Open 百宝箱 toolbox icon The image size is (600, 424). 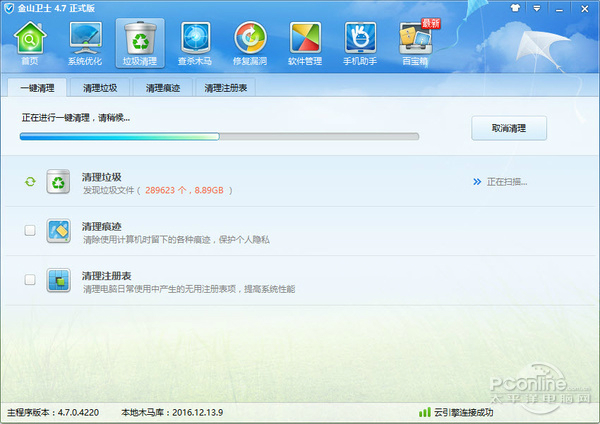tap(416, 43)
